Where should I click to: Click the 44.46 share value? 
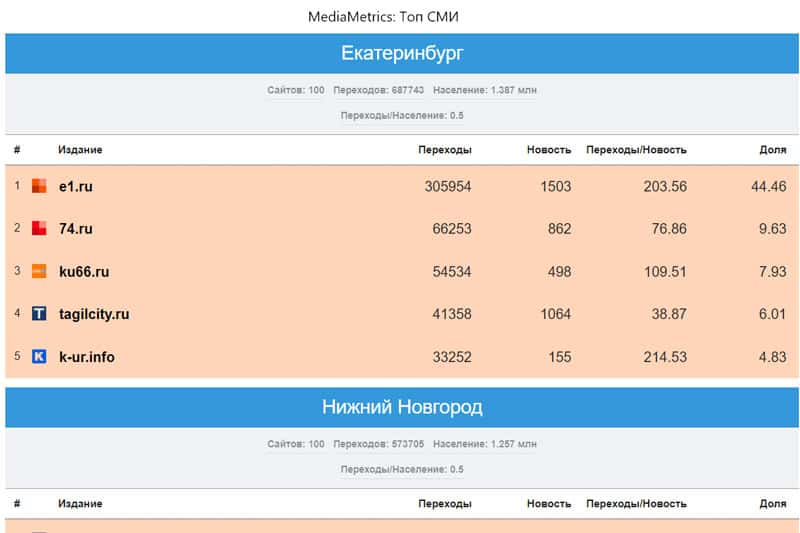(769, 187)
